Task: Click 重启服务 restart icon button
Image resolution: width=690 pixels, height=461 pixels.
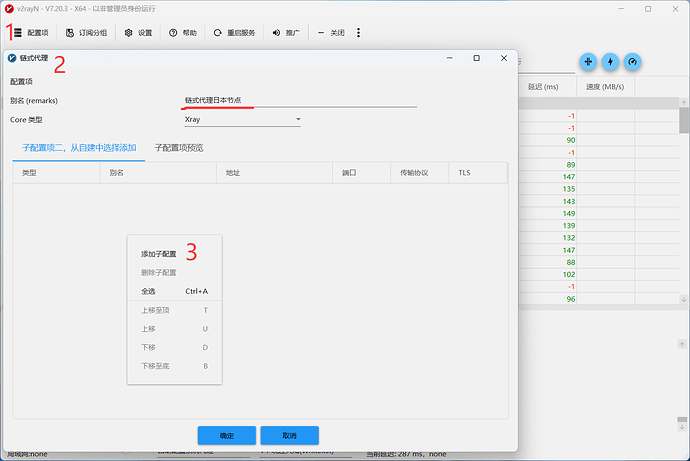Action: click(234, 33)
